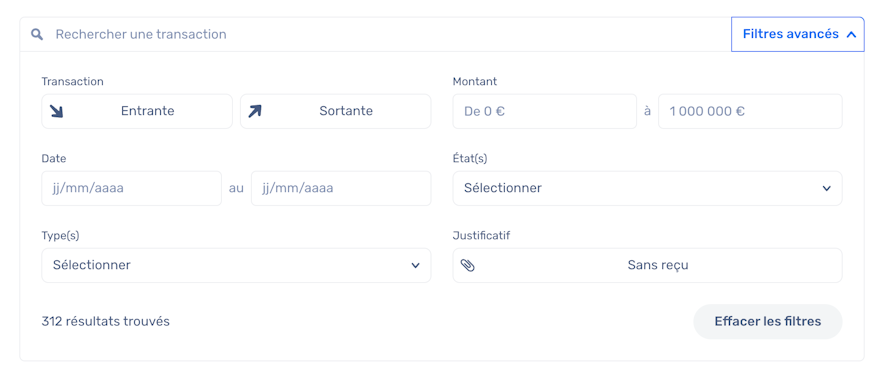Click the up-right arrow icon for Sortante
Viewport: 884px width, 375px height.
255,111
